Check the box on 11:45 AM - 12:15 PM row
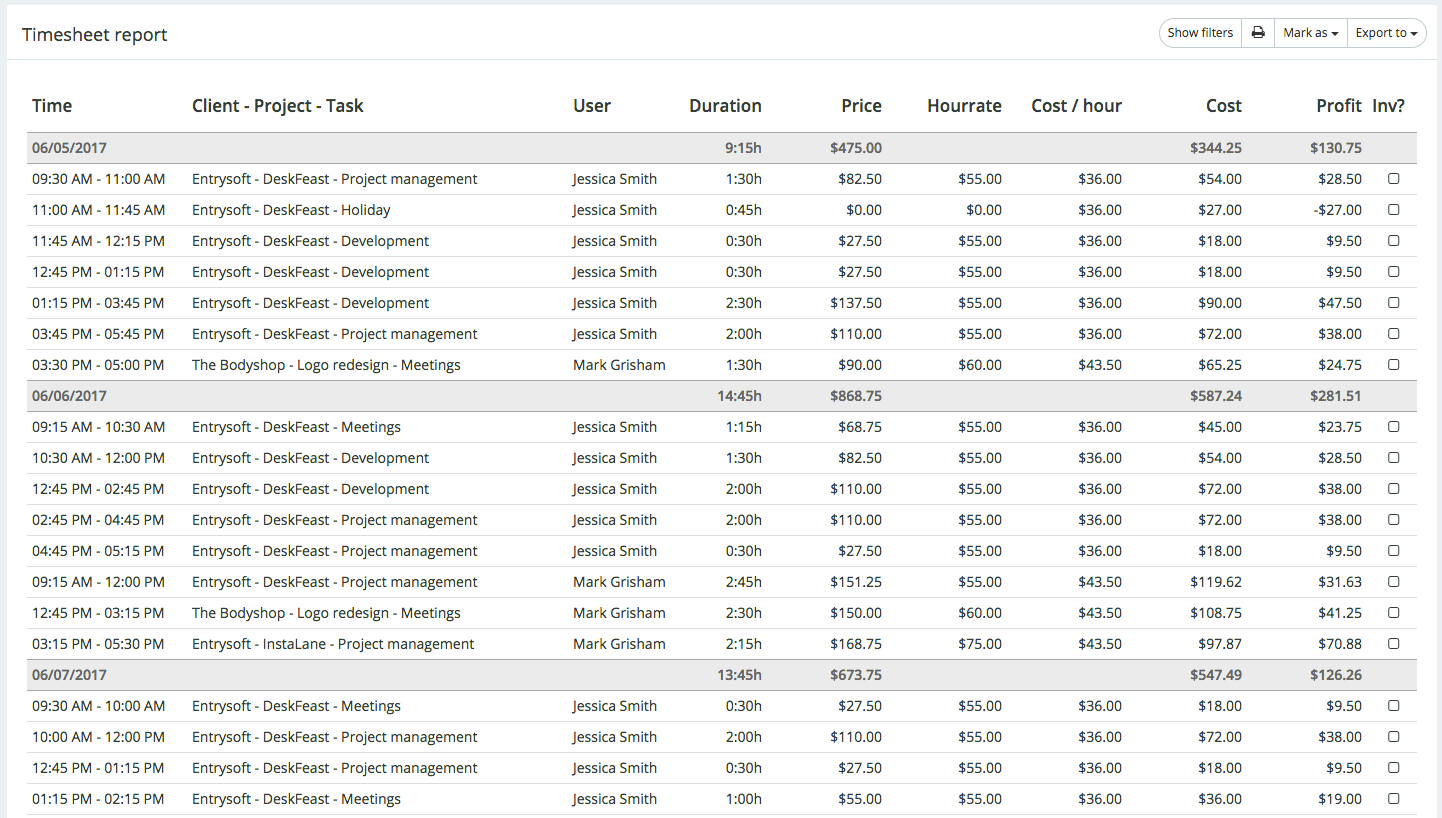The width and height of the screenshot is (1442, 818). tap(1394, 241)
